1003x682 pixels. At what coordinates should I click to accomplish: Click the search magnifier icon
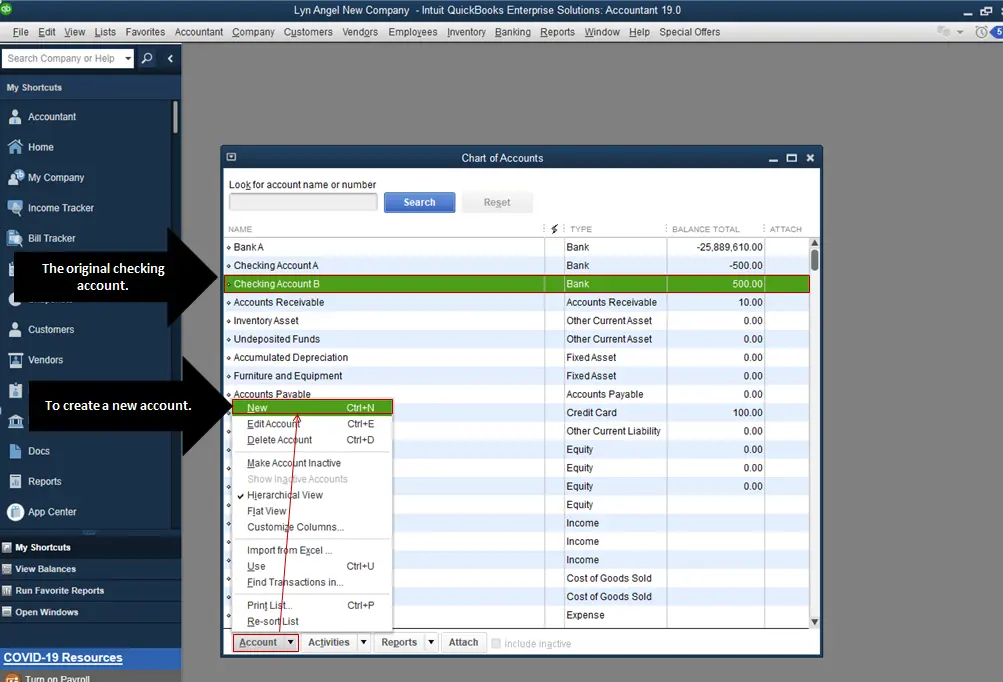[x=147, y=58]
